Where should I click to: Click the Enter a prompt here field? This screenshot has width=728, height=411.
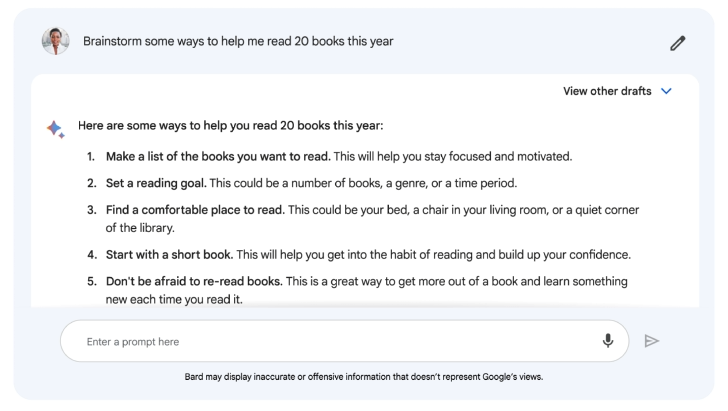344,341
